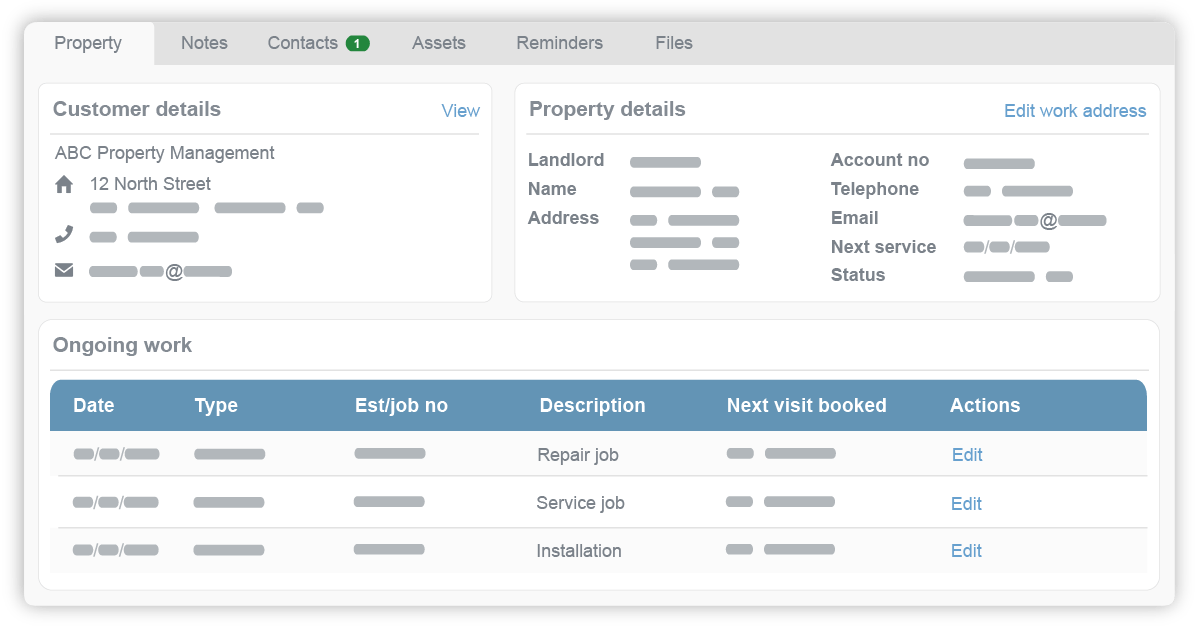The width and height of the screenshot is (1200, 629).
Task: Click Edit work address link
Action: pyautogui.click(x=1075, y=111)
